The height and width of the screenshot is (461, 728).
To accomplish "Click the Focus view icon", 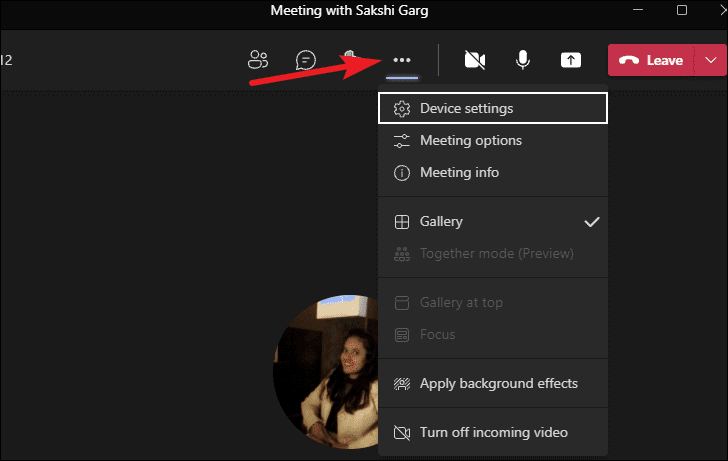I will pyautogui.click(x=402, y=335).
